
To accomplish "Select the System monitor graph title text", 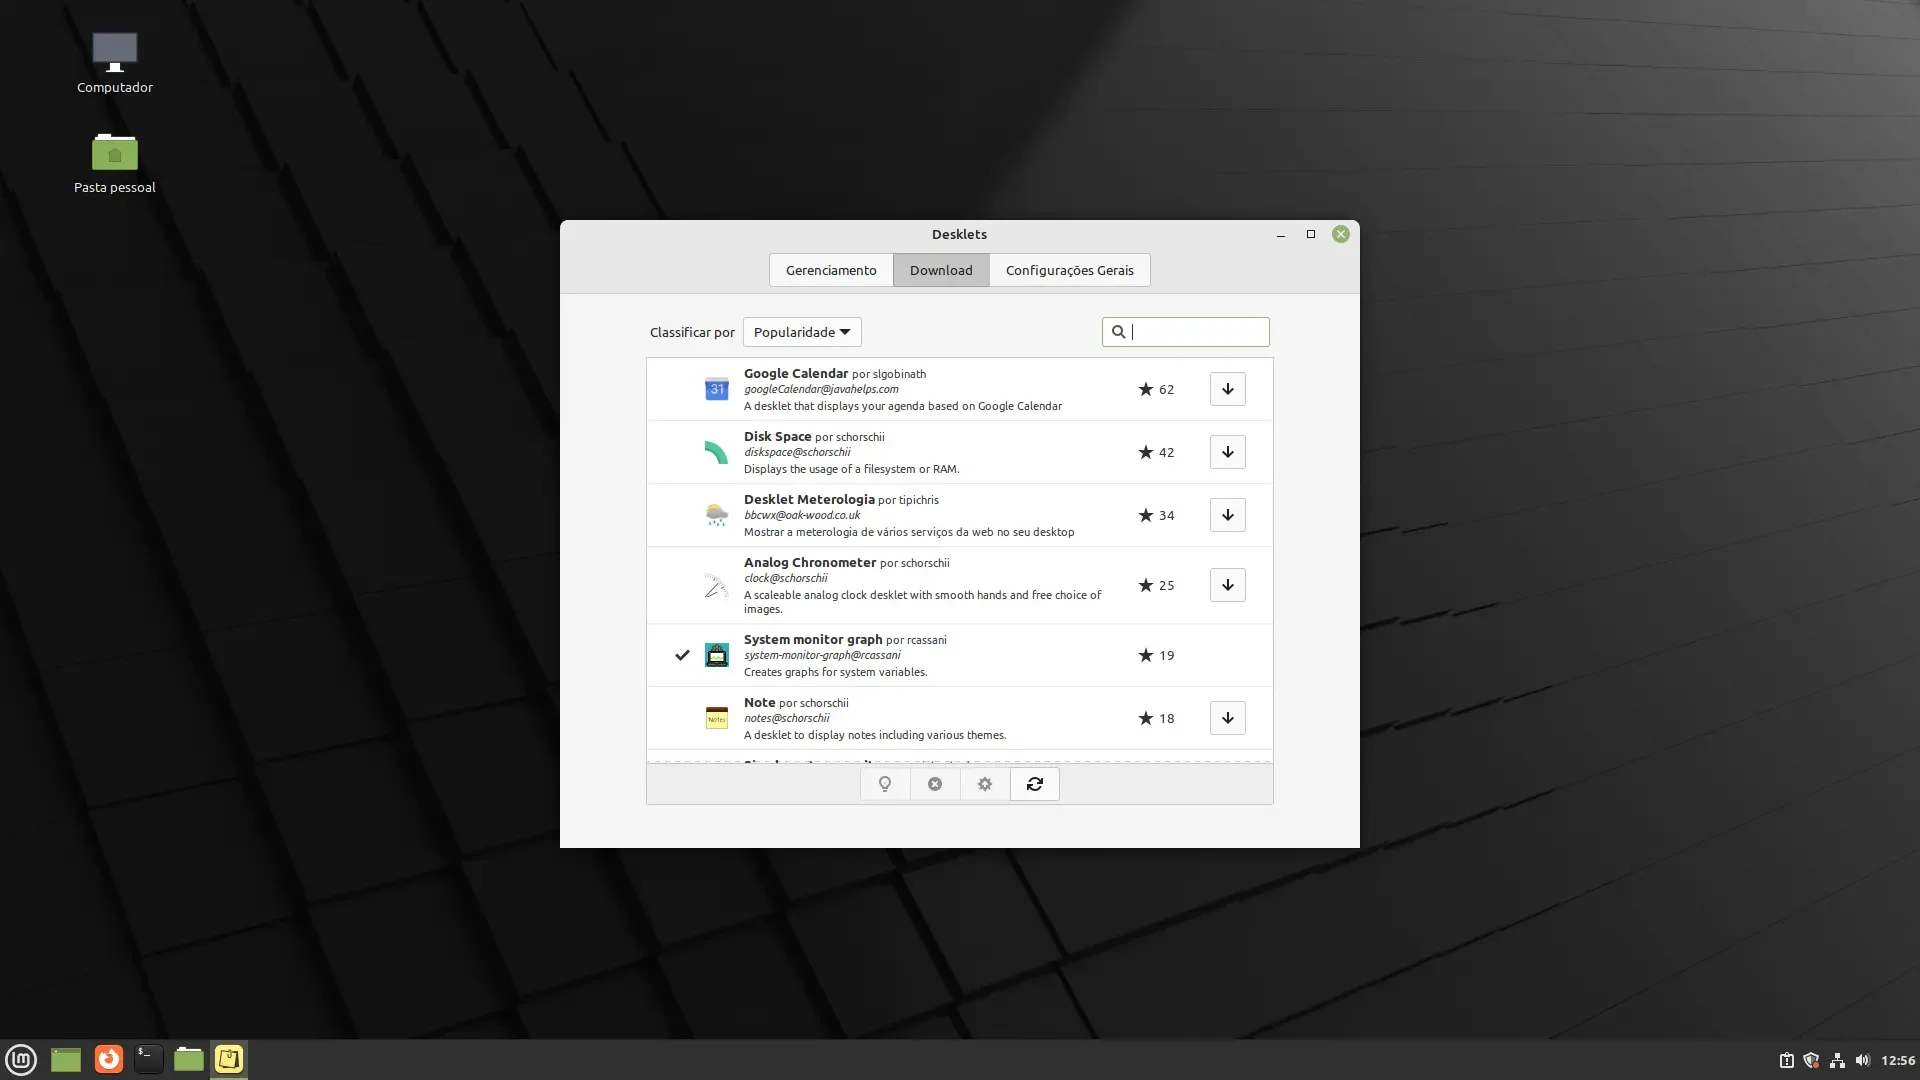I will tap(813, 639).
